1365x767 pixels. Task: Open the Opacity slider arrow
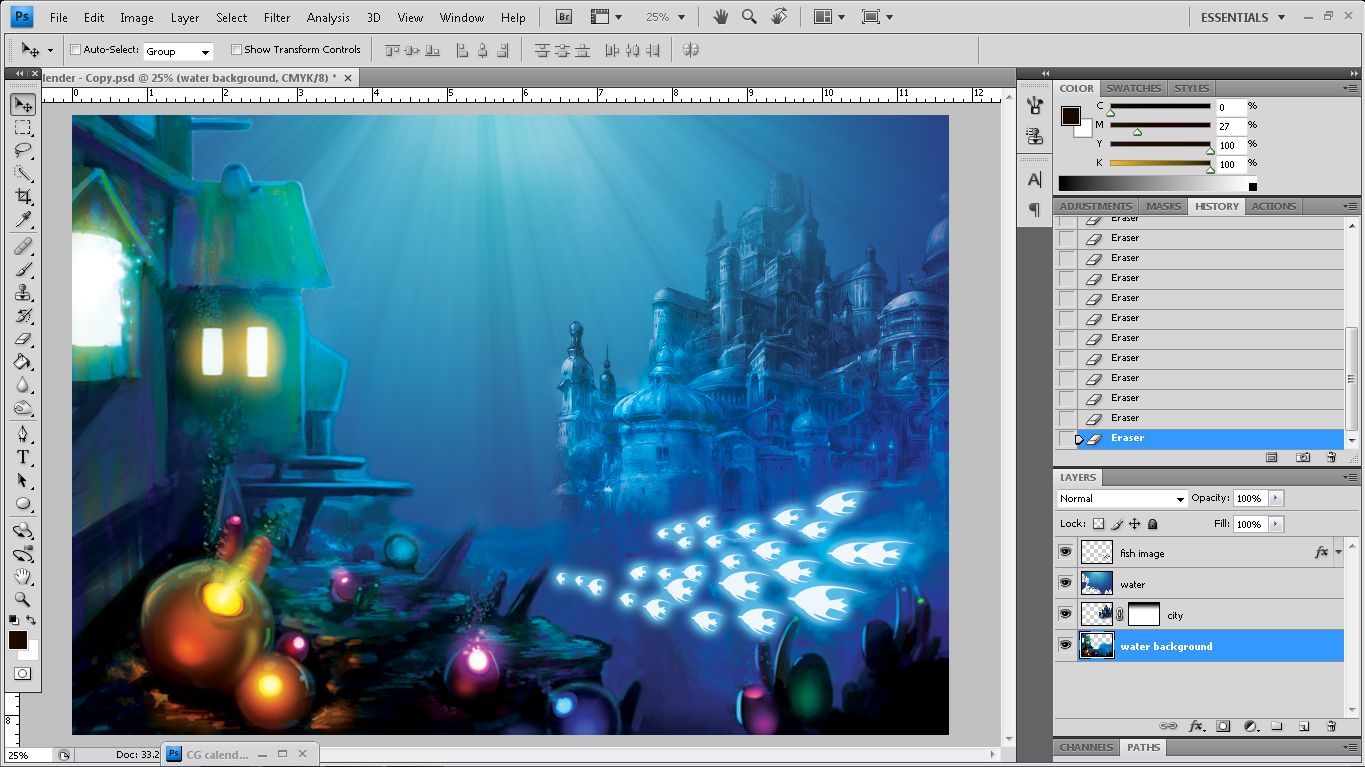tap(1275, 498)
